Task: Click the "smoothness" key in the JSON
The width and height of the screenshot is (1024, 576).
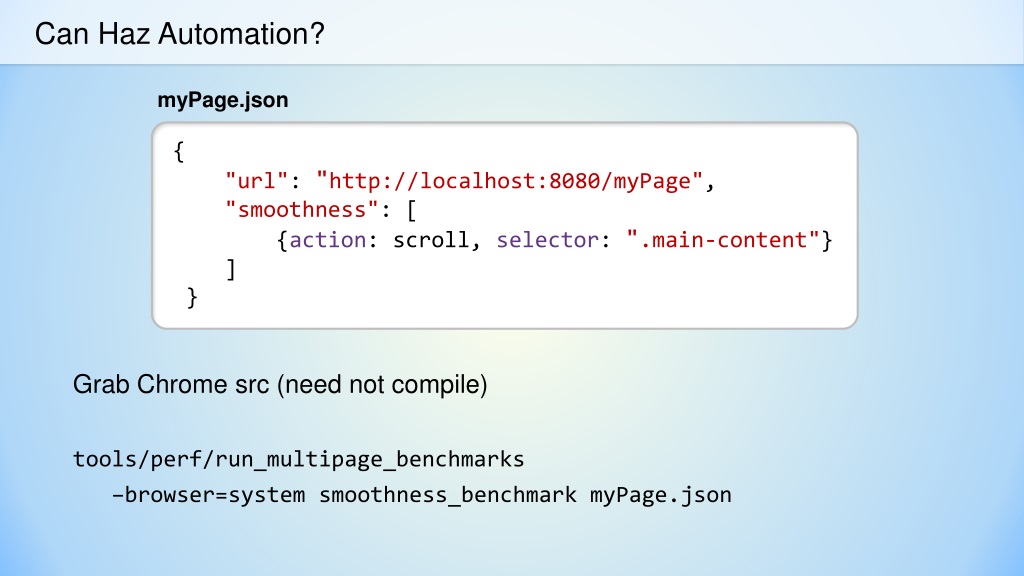Action: pos(302,210)
